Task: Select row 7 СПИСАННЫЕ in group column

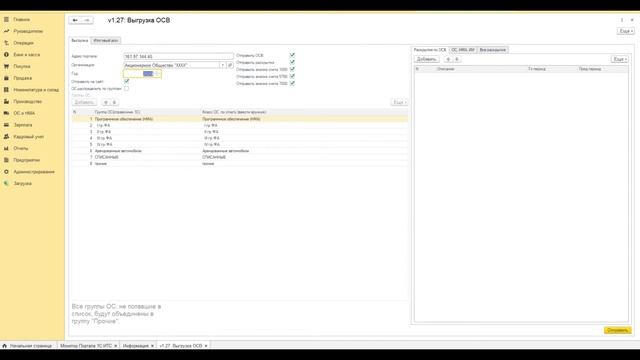Action: (x=106, y=157)
